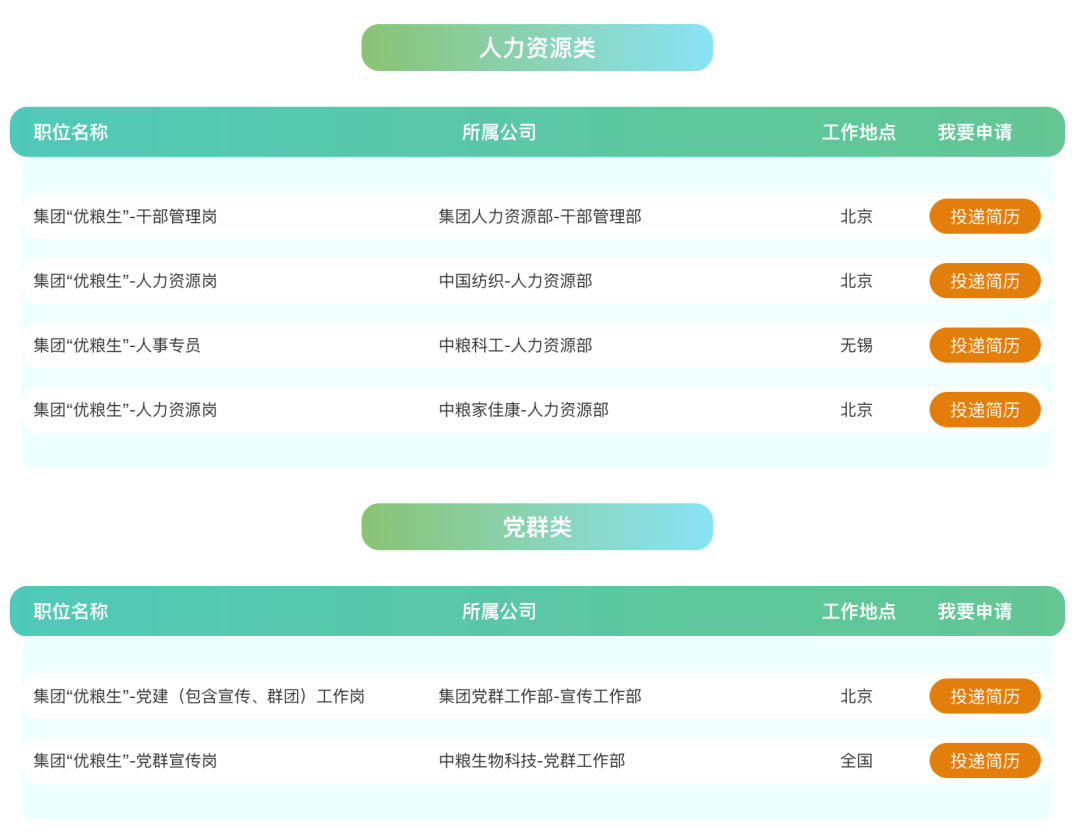Apply to the 中国纺织 人力资源岗 position
Image resolution: width=1080 pixels, height=836 pixels.
click(984, 281)
